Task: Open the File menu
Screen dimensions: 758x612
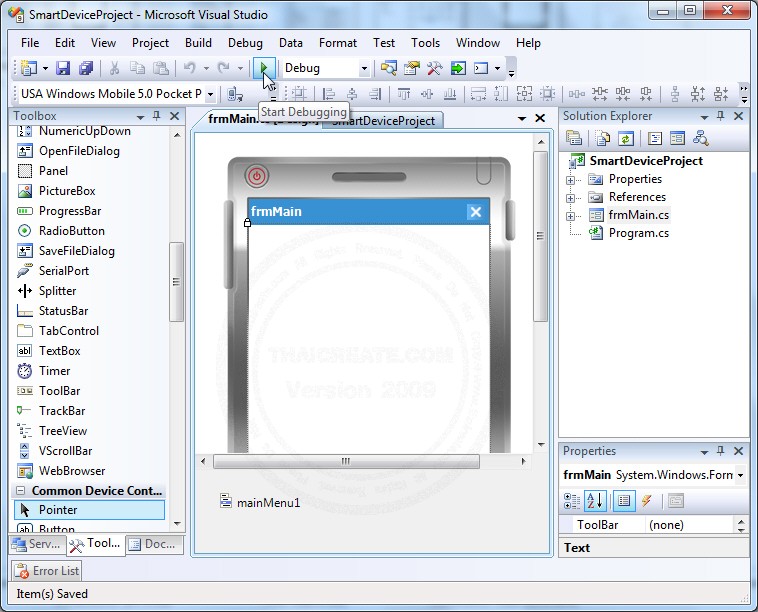Action: [30, 43]
